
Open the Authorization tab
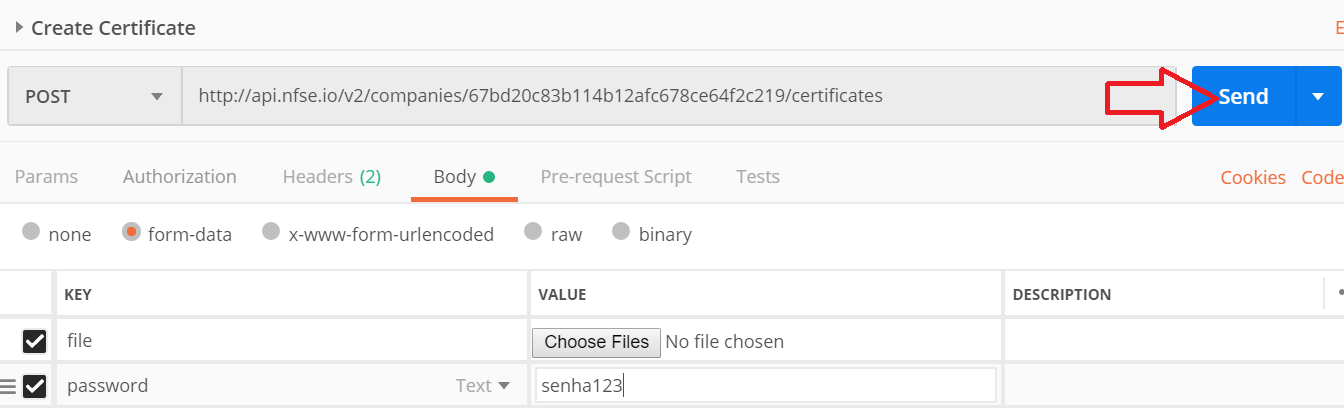(180, 177)
